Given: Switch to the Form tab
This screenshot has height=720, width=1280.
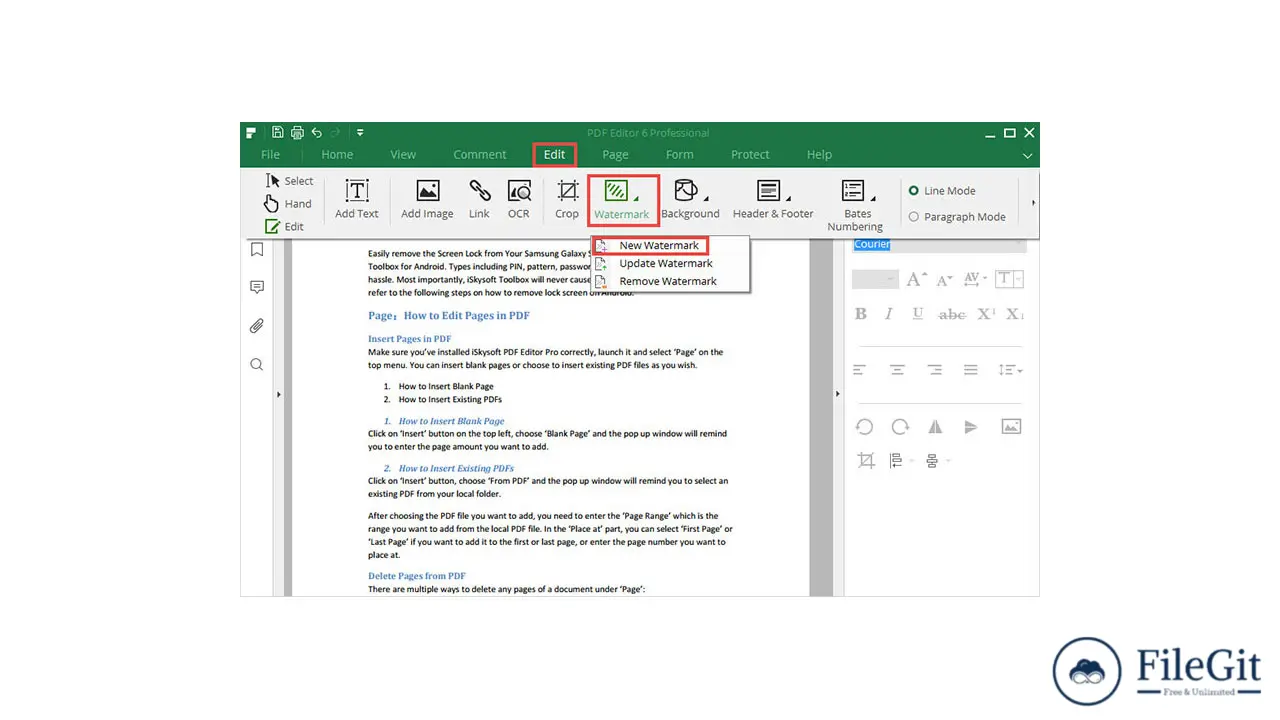Looking at the screenshot, I should click(680, 155).
